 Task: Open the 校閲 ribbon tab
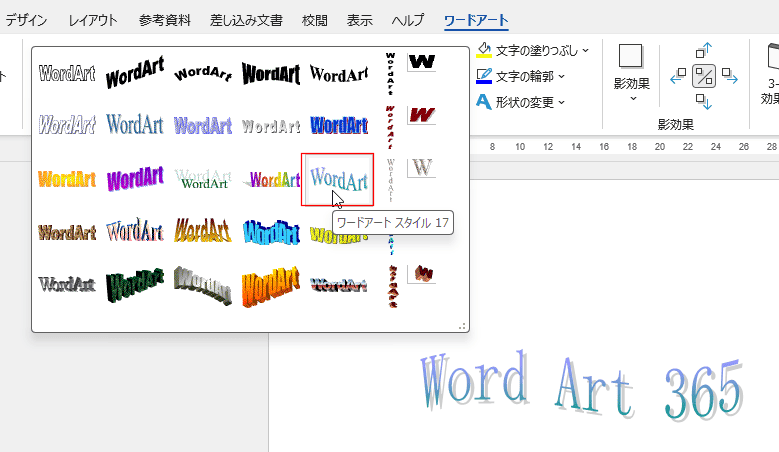(314, 20)
